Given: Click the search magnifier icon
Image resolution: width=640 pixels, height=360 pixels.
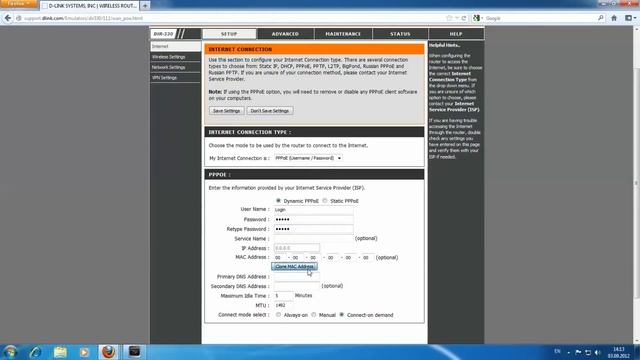Looking at the screenshot, I should click(600, 18).
